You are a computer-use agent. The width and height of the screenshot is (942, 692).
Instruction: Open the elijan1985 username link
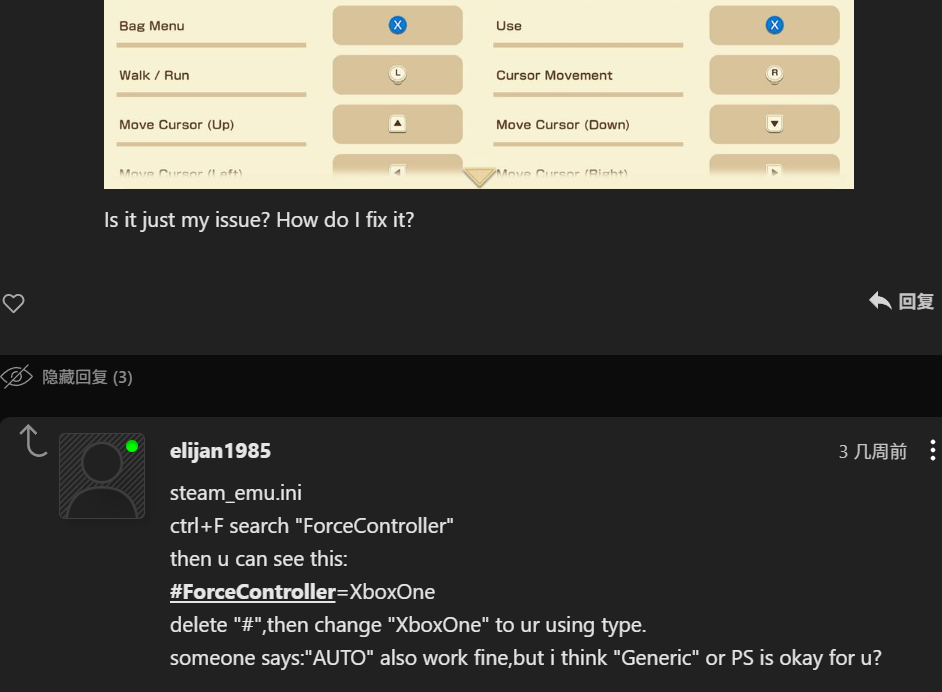pyautogui.click(x=220, y=451)
